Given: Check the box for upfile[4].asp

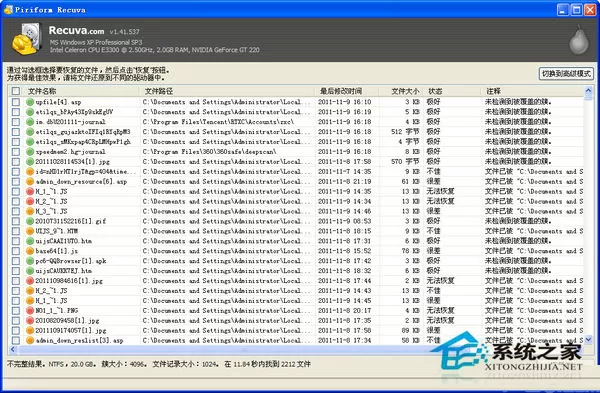Looking at the screenshot, I should coord(16,102).
